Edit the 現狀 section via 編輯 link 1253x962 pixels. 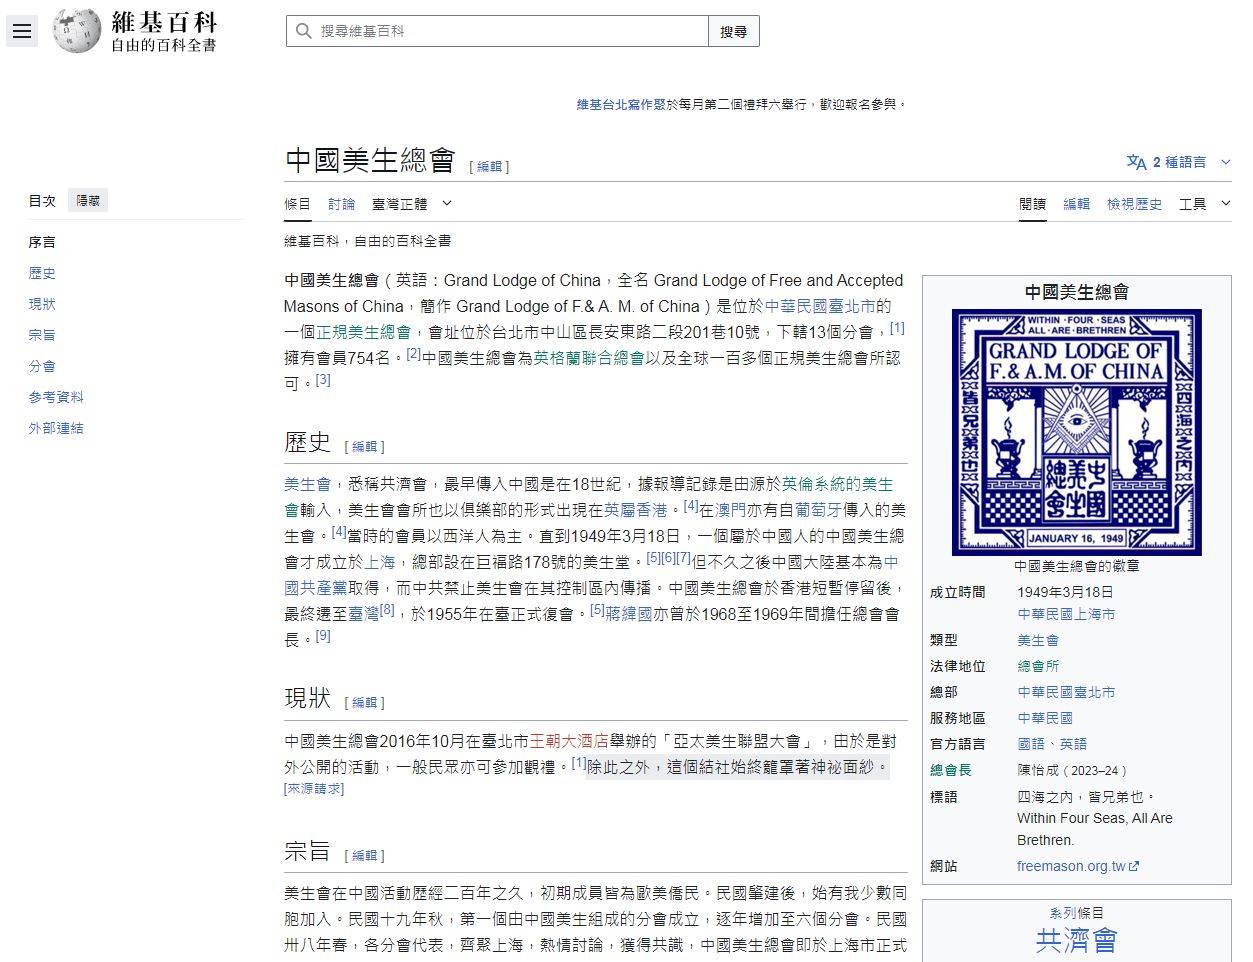pyautogui.click(x=365, y=703)
